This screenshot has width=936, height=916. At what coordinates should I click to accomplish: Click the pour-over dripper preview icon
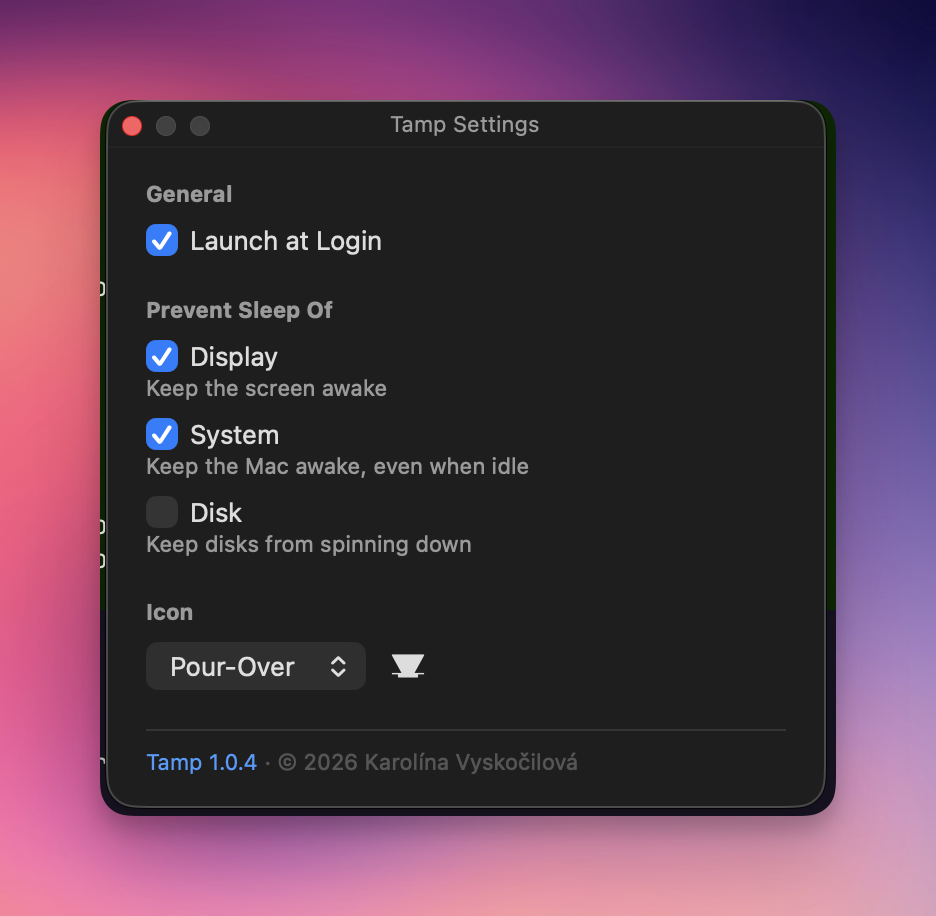click(x=408, y=665)
